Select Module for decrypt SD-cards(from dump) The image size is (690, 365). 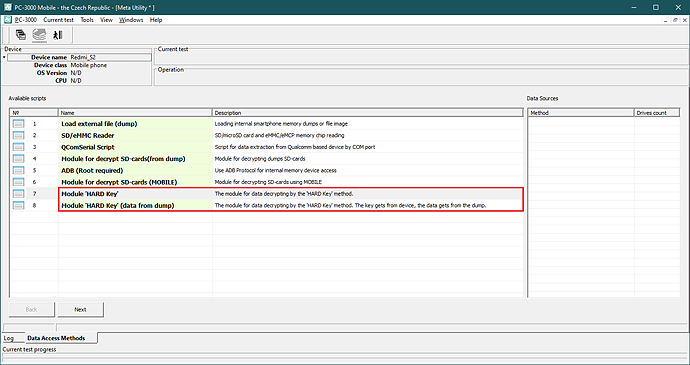tap(123, 159)
